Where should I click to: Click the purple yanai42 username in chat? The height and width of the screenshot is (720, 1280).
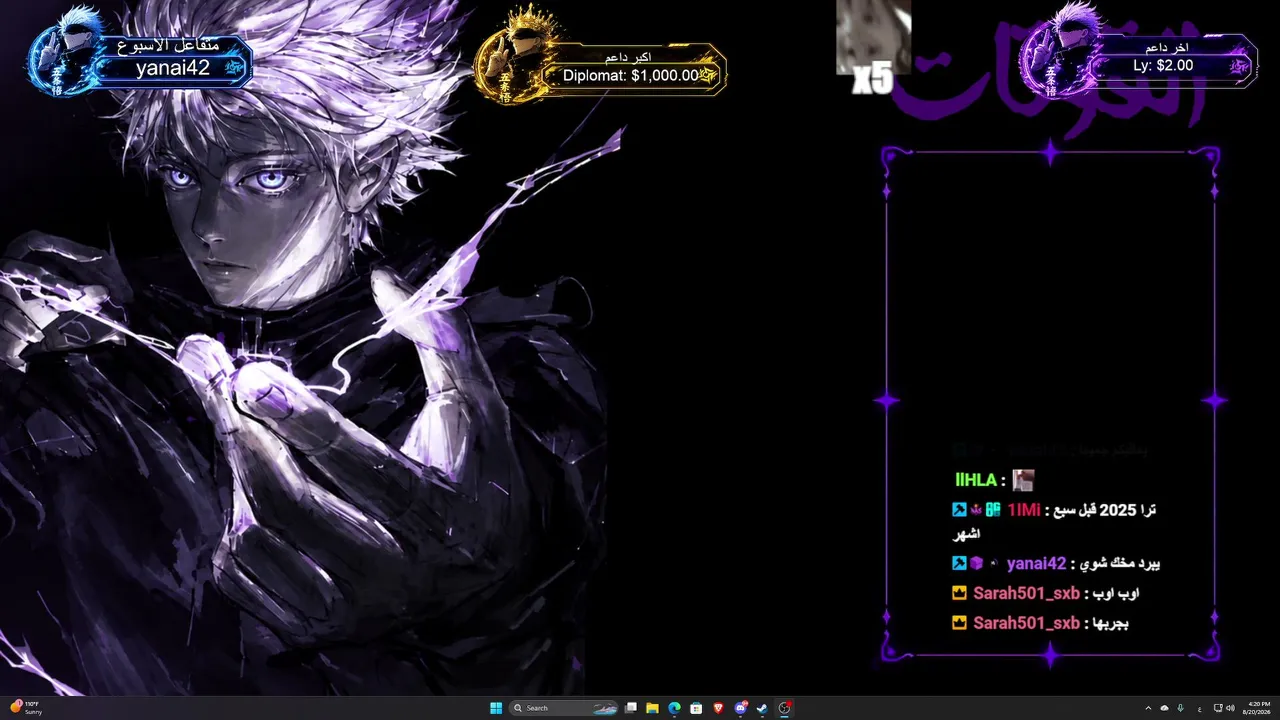pyautogui.click(x=1036, y=563)
